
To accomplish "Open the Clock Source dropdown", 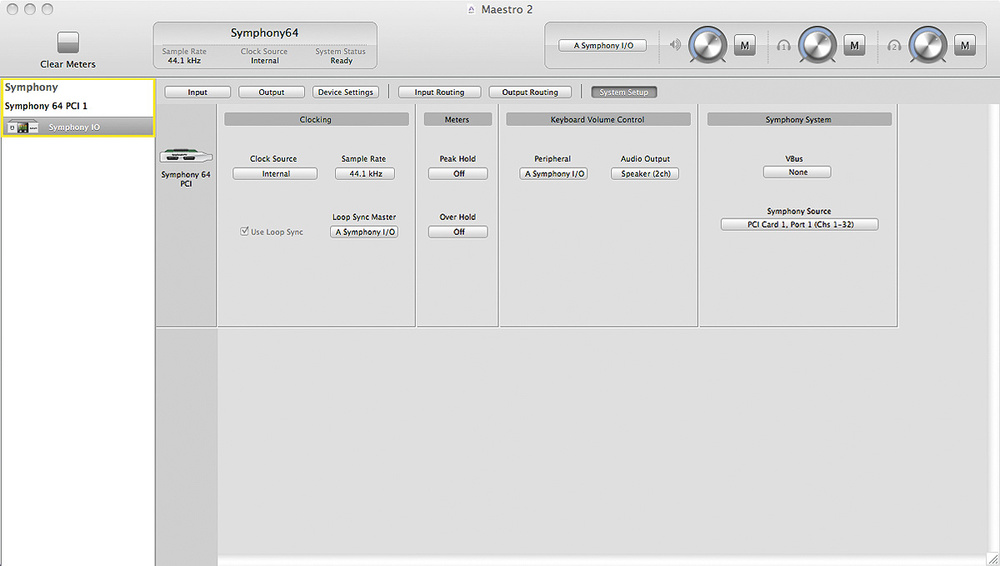I will pos(275,174).
